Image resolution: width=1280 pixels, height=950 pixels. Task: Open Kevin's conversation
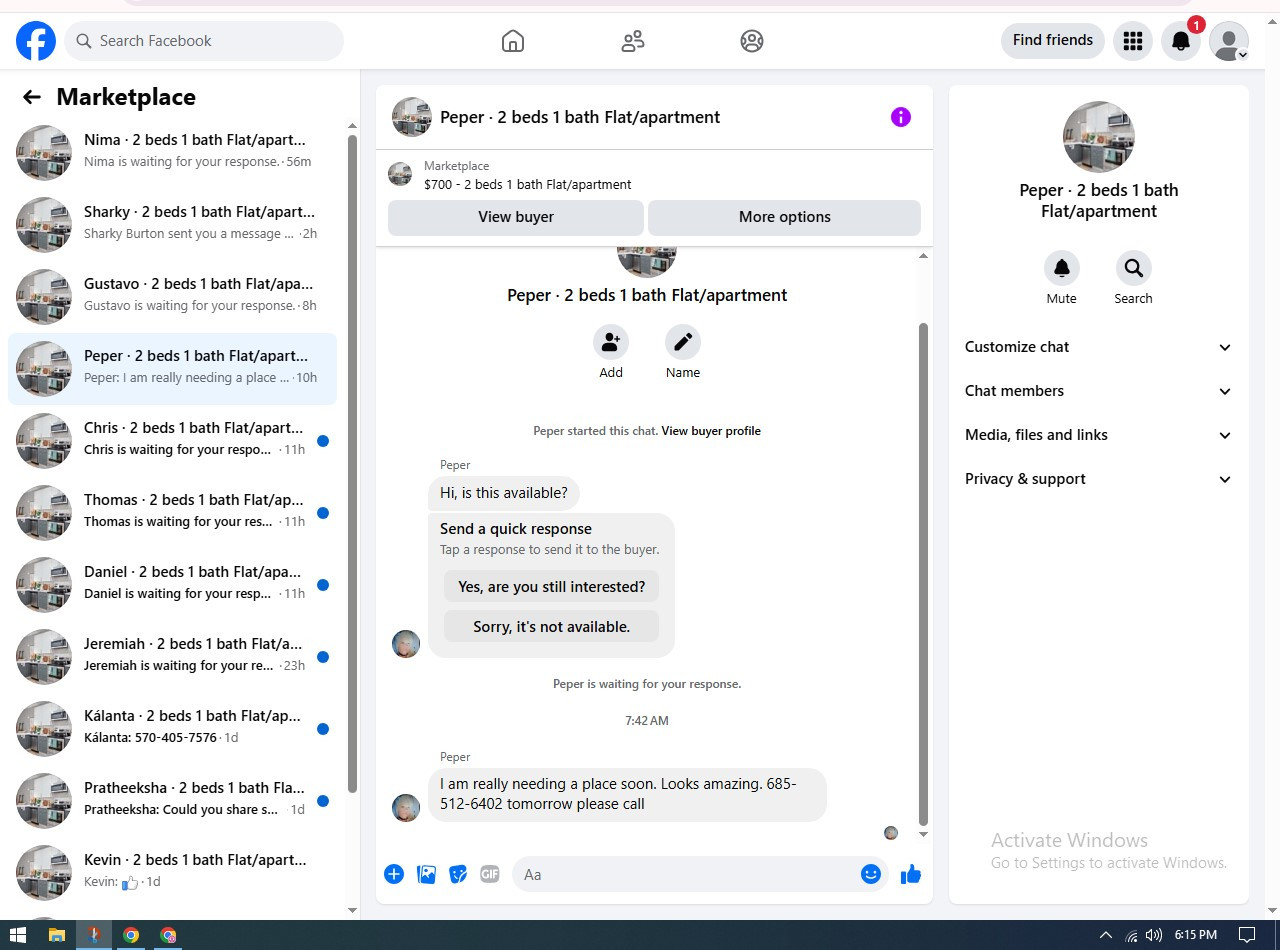click(x=172, y=873)
